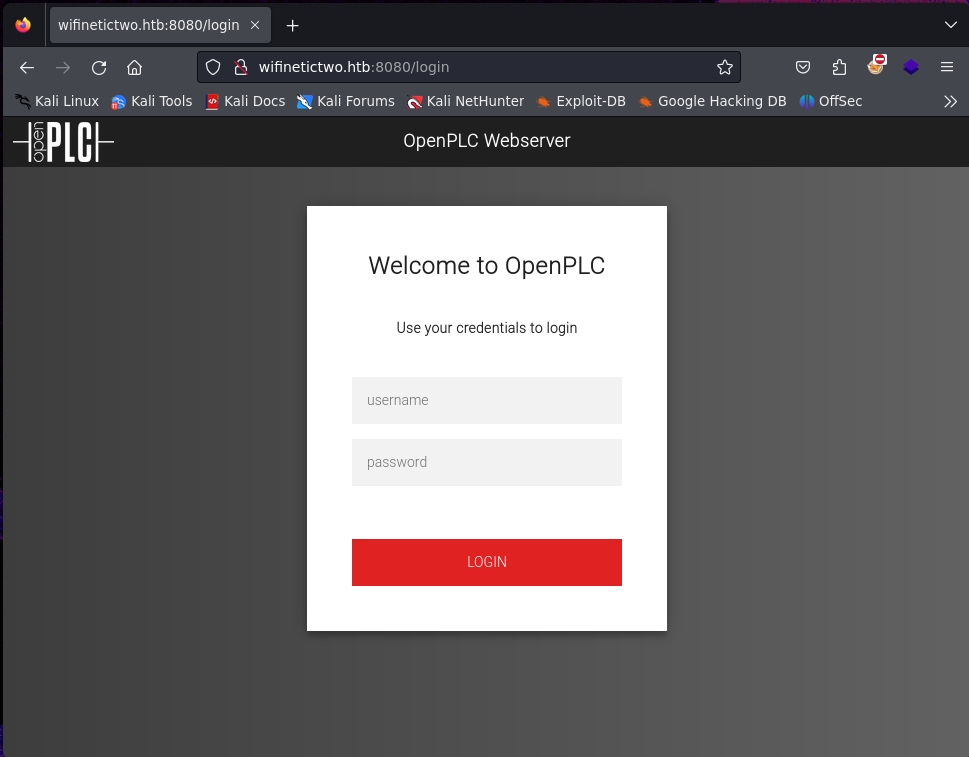Open the Exploit-DB bookmark
Image resolution: width=969 pixels, height=757 pixels.
[580, 101]
